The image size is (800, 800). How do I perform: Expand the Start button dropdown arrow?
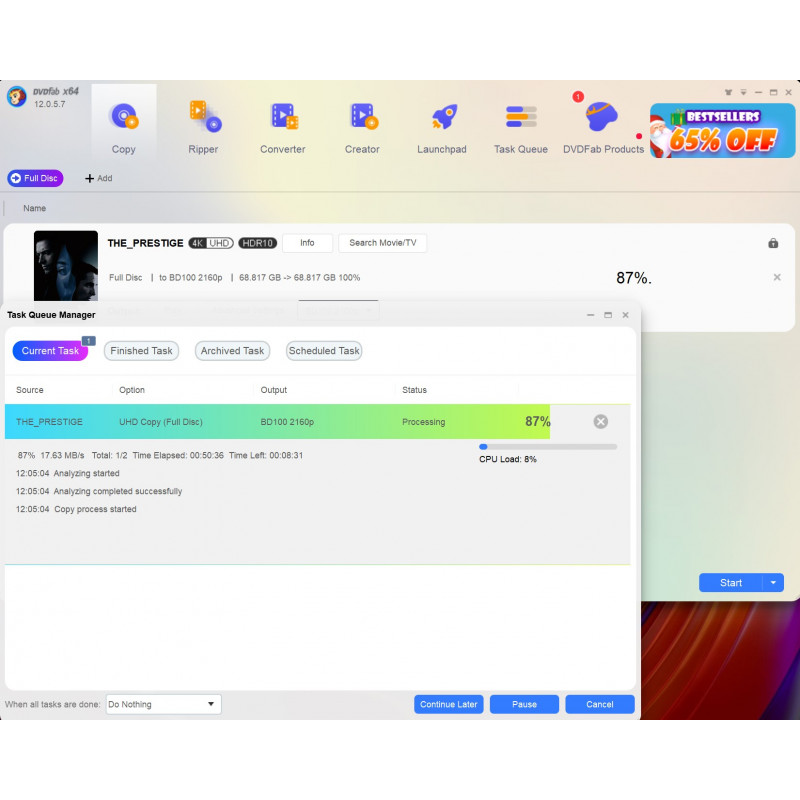(x=773, y=583)
